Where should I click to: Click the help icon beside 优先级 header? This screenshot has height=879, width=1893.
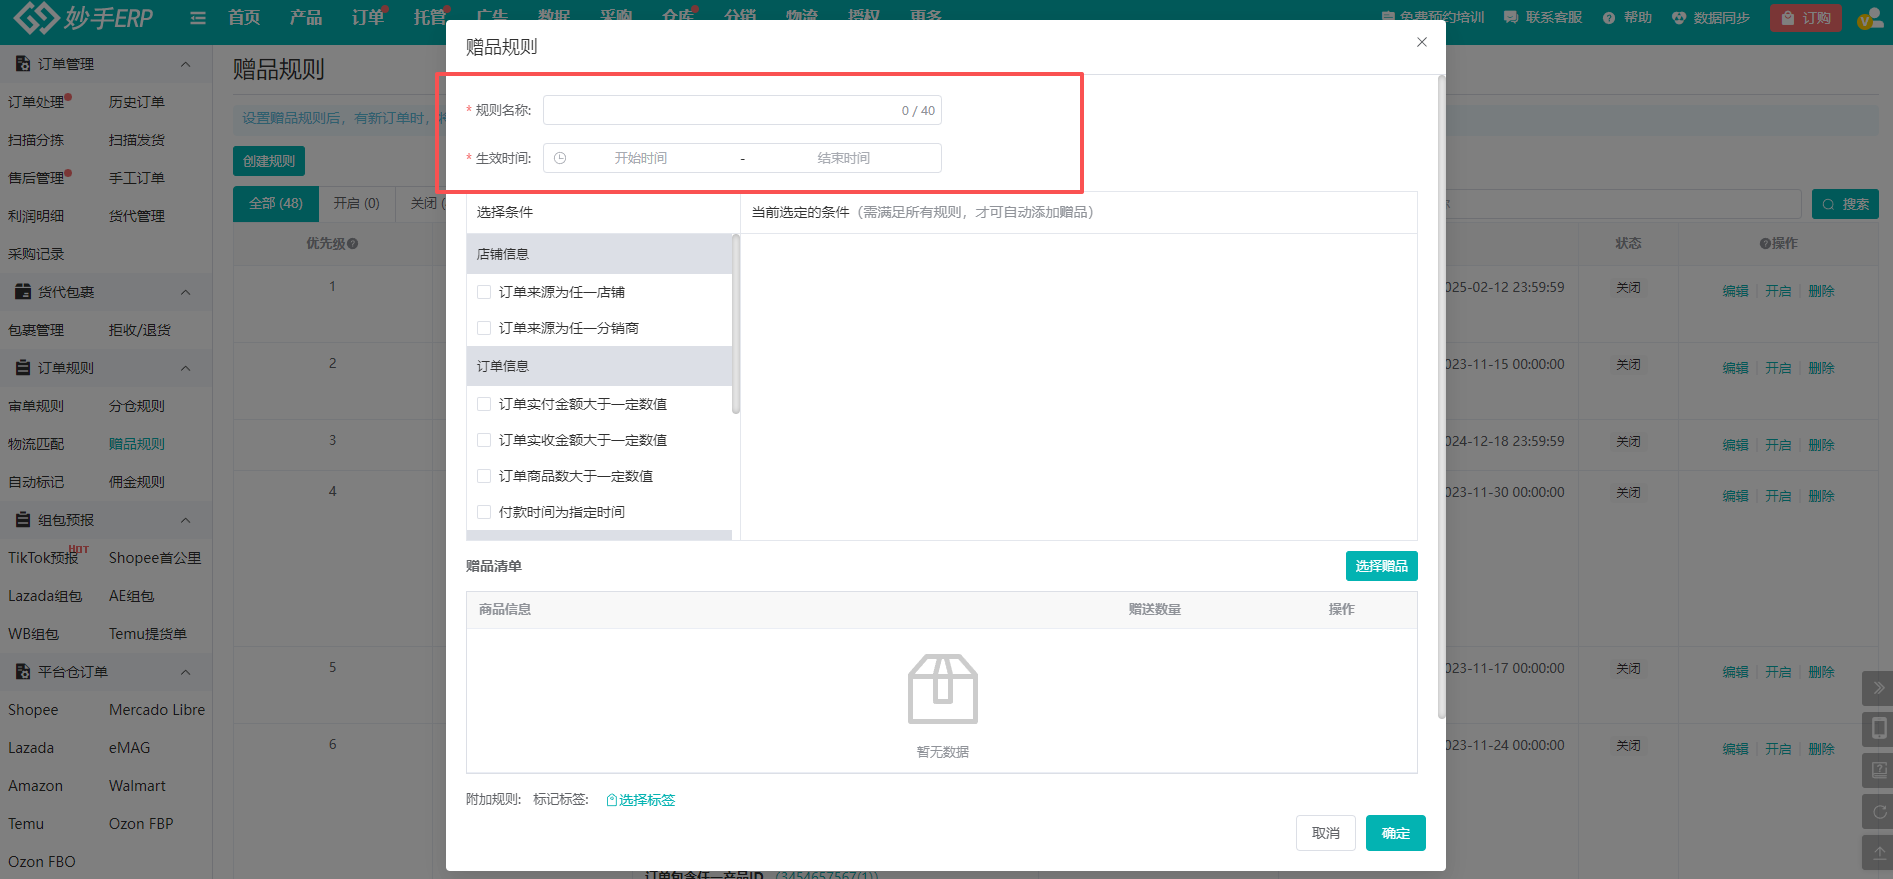coord(353,244)
